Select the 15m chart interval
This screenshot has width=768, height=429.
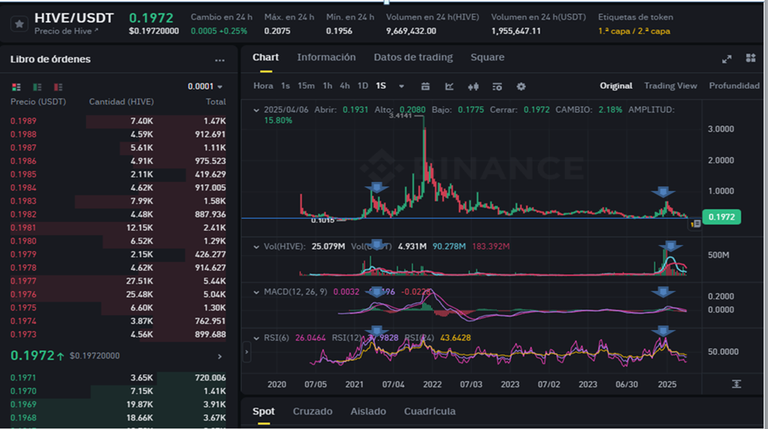click(306, 86)
